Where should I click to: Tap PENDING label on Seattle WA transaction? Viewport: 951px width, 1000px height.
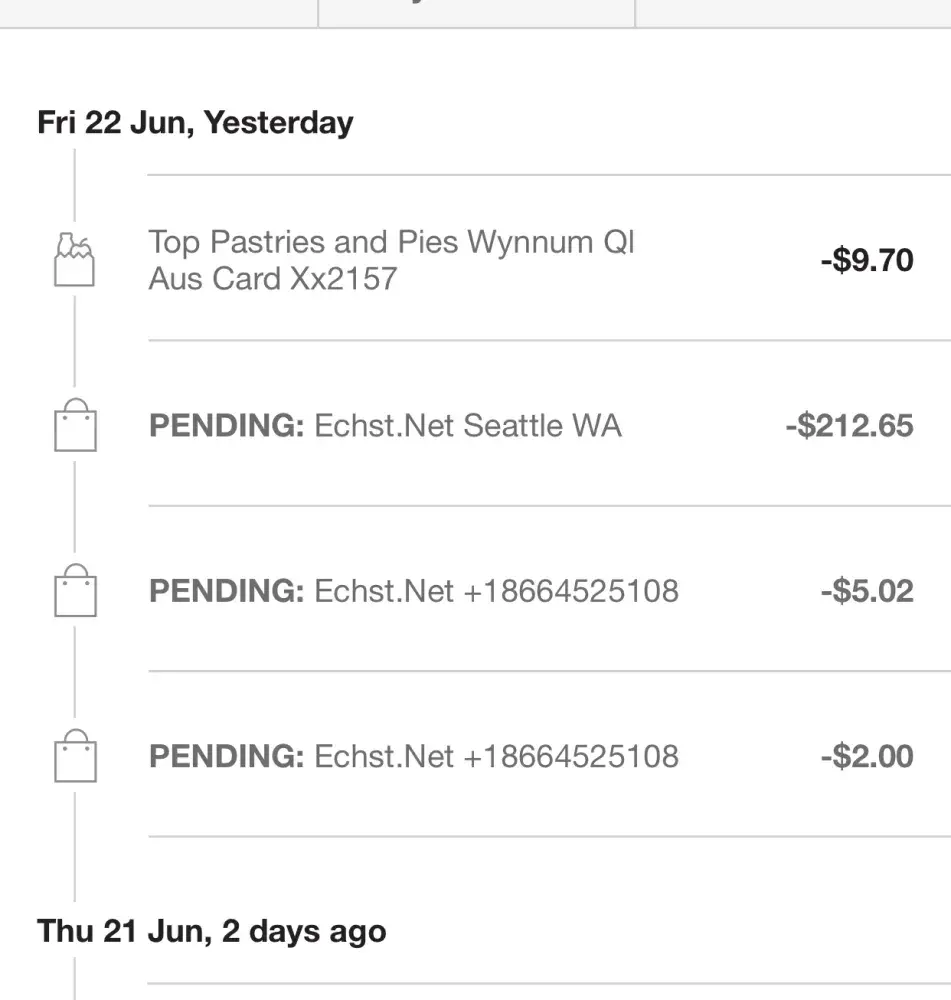(x=226, y=426)
